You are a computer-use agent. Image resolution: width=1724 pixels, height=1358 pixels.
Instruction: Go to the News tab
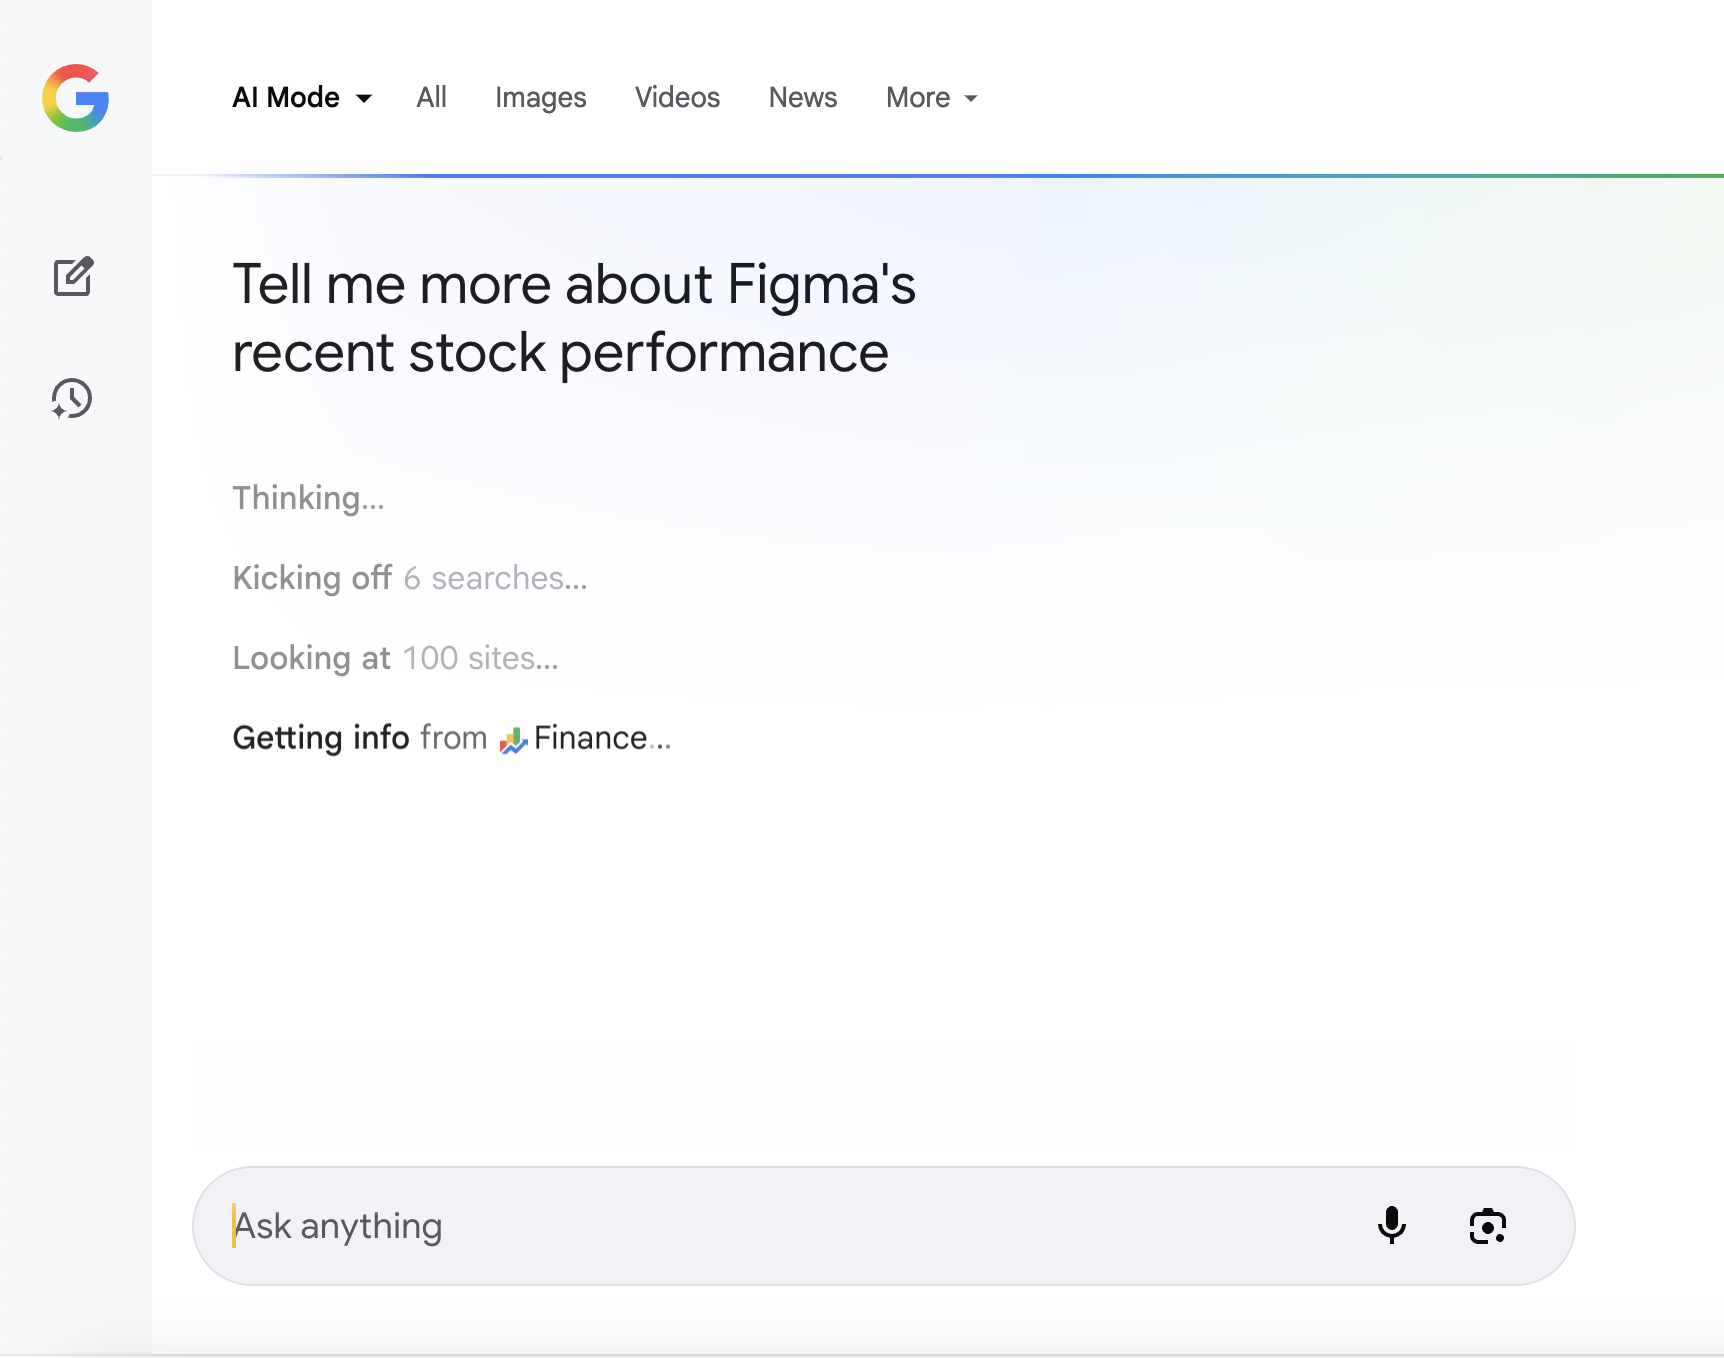click(x=802, y=98)
